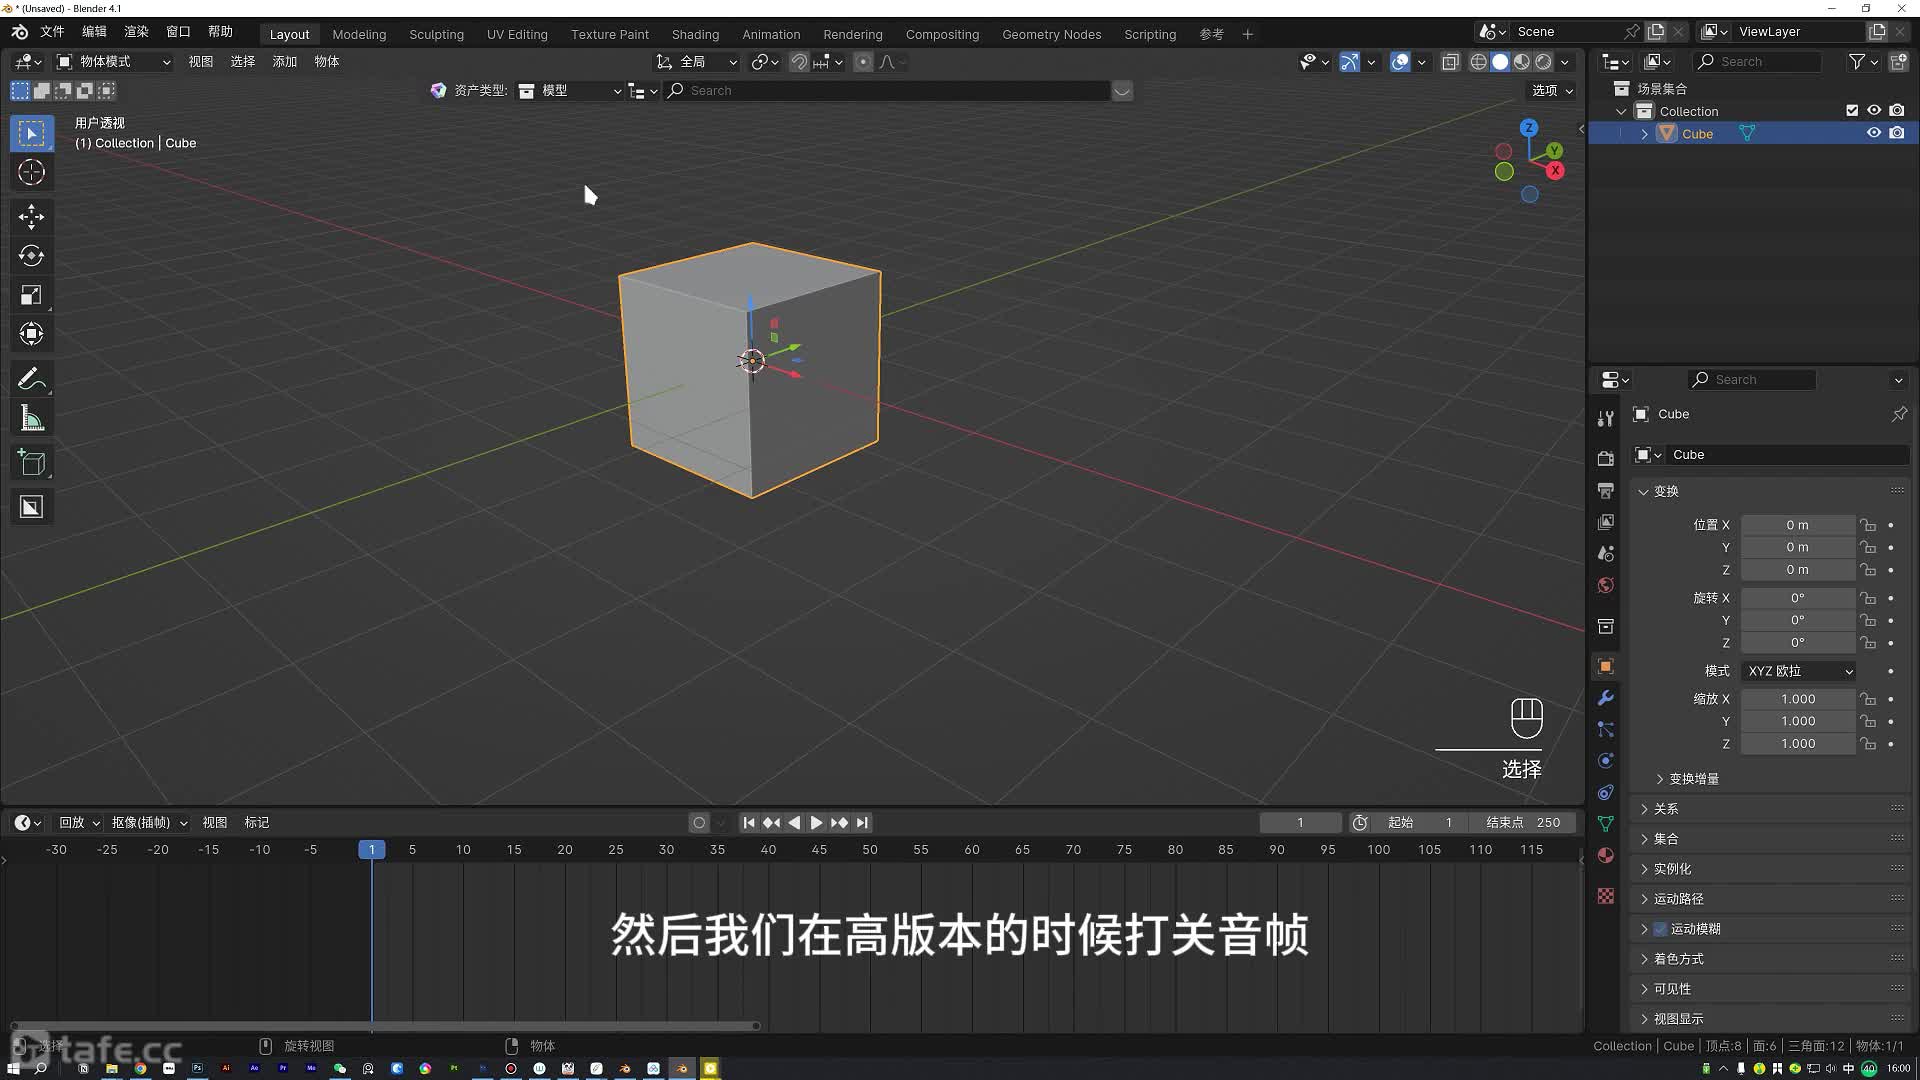Add a new workspace tab
Screen dimensions: 1920x1080
pyautogui.click(x=1247, y=34)
